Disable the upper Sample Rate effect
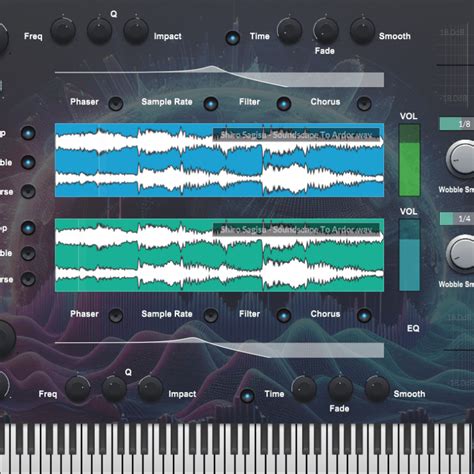This screenshot has width=474, height=474. [211, 104]
